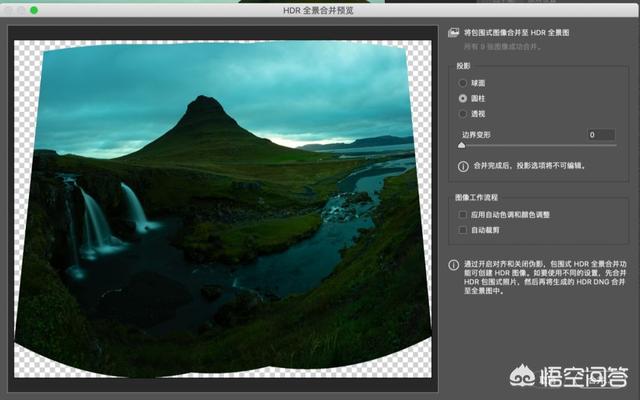Image resolution: width=640 pixels, height=400 pixels.
Task: Click the 边界变形 value input field
Action: click(x=601, y=134)
